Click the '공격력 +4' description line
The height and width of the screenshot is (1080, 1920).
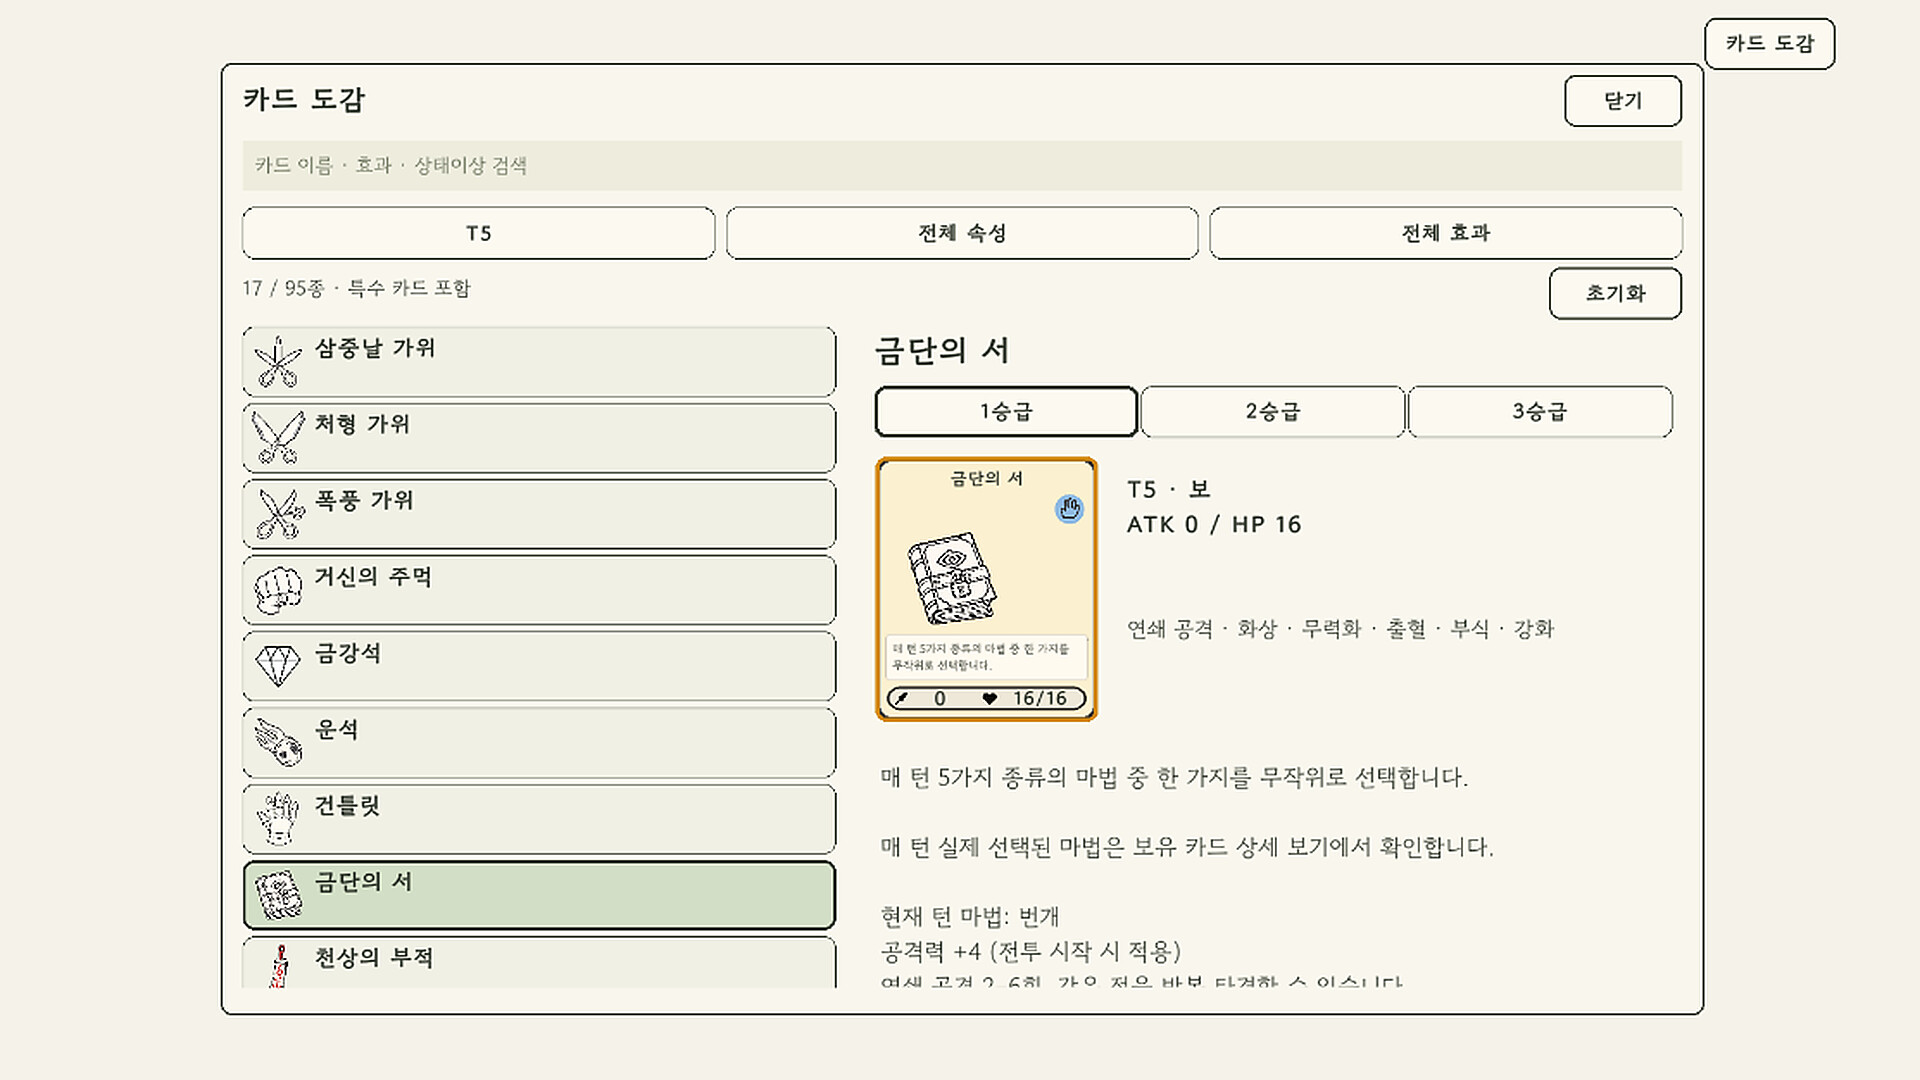click(x=1031, y=951)
